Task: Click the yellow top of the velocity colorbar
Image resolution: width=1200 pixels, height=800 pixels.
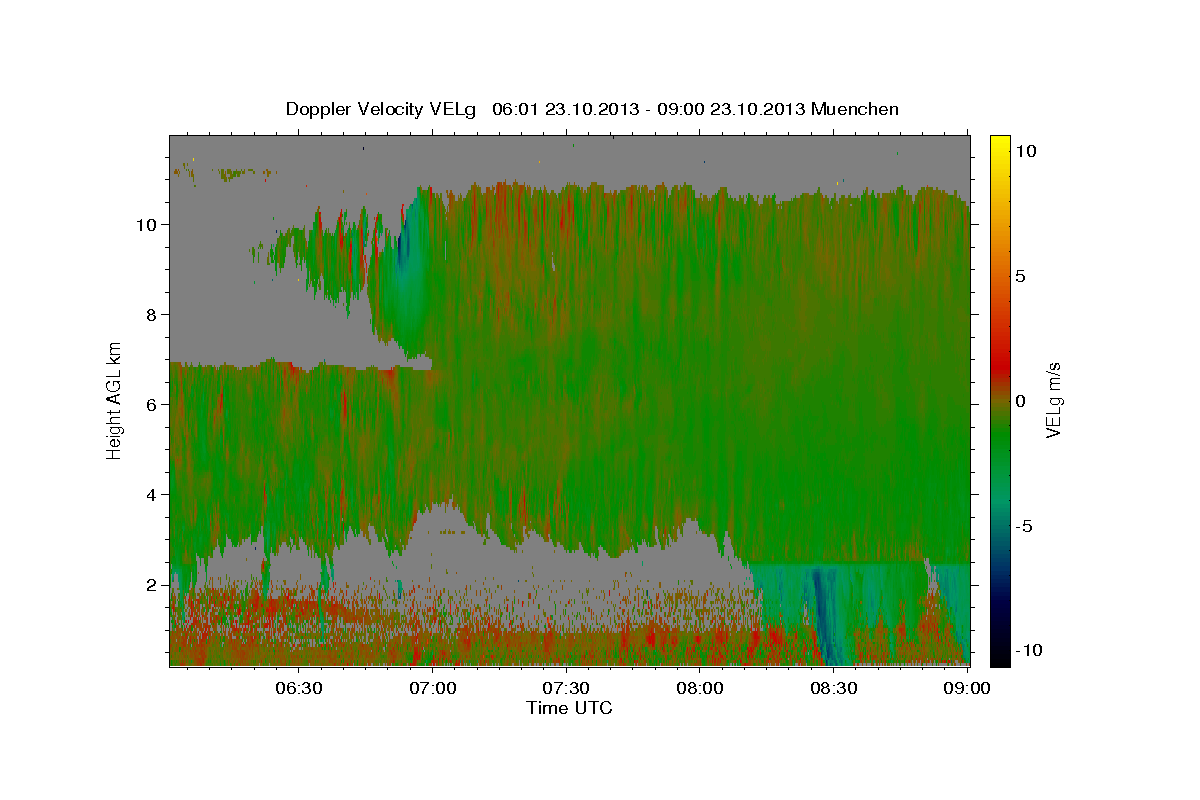Action: [x=1000, y=145]
